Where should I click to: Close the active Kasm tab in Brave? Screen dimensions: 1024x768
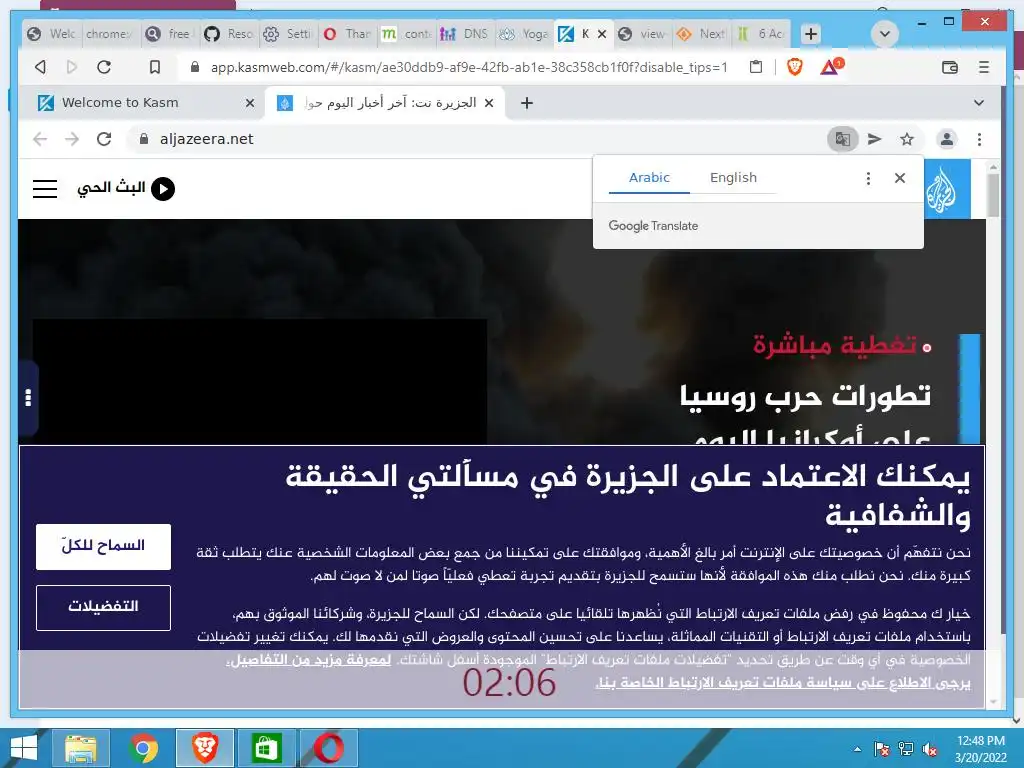click(x=602, y=34)
